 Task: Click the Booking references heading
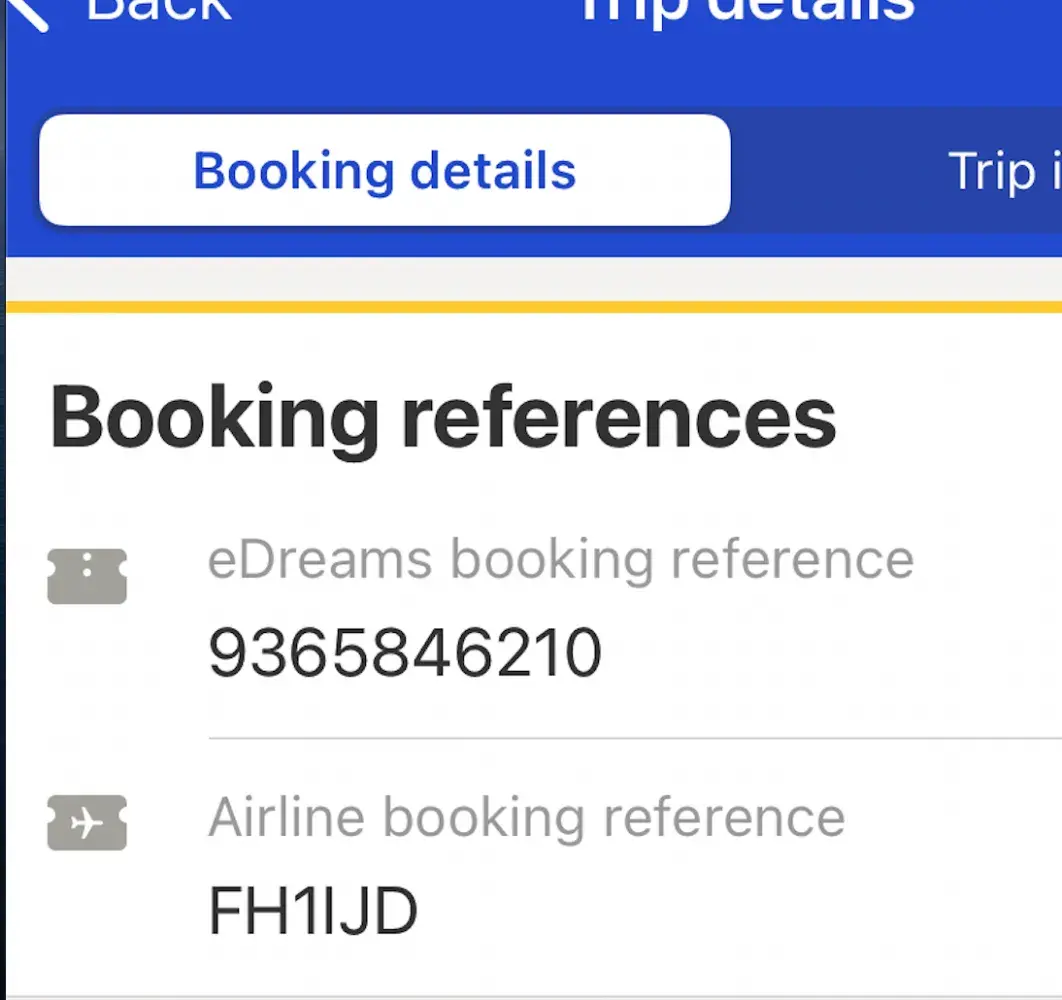(x=443, y=420)
